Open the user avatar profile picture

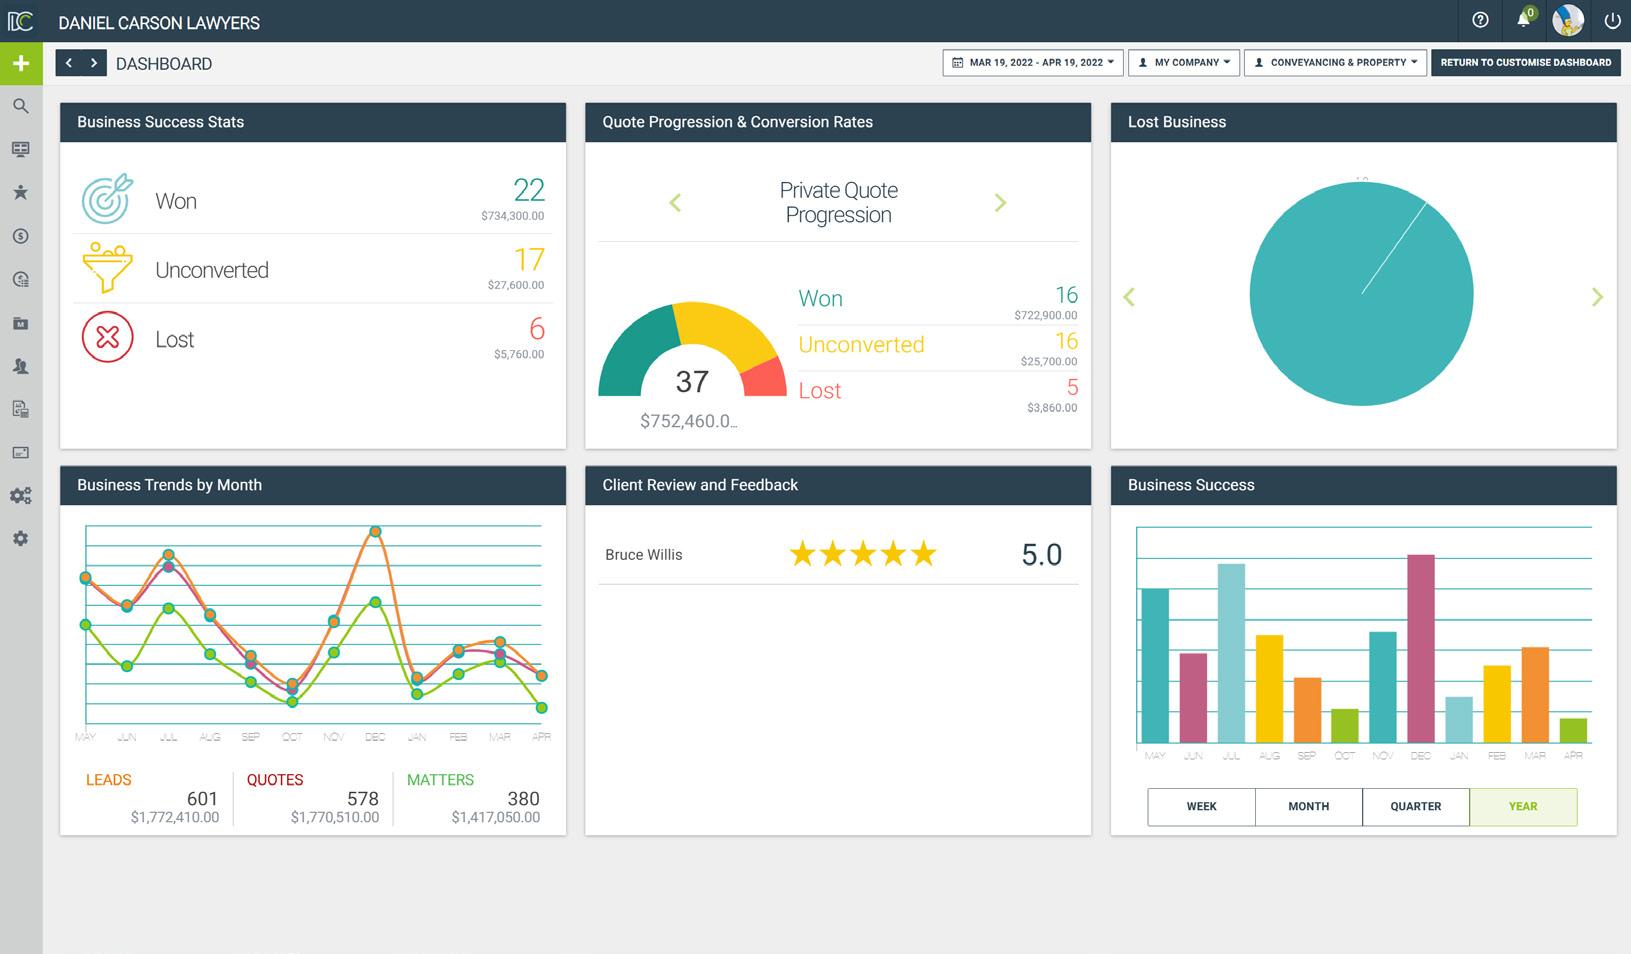coord(1568,20)
